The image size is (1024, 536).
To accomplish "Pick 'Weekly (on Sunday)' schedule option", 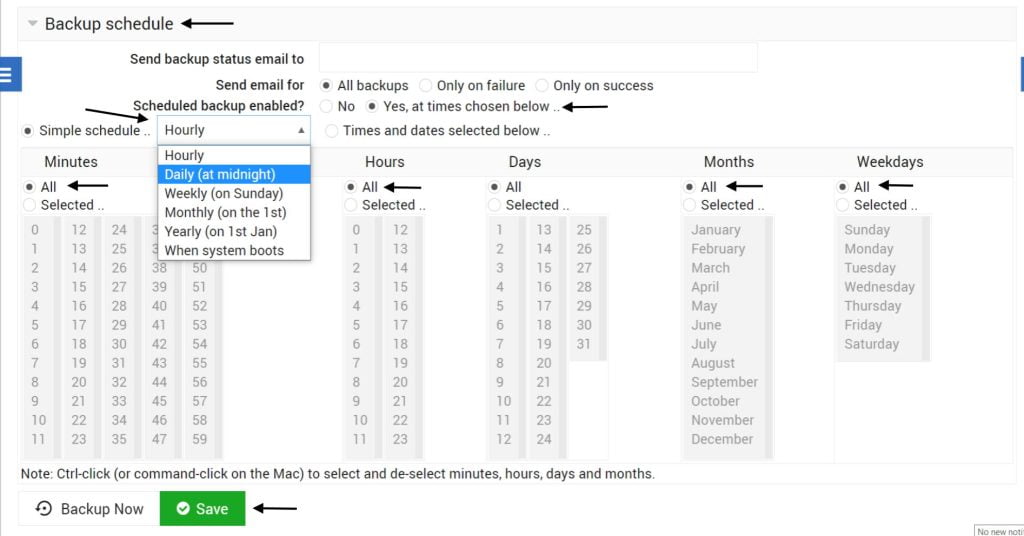I will click(224, 193).
